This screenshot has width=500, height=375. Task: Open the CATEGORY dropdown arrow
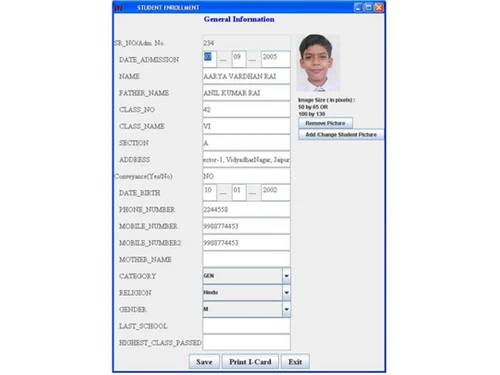[286, 276]
